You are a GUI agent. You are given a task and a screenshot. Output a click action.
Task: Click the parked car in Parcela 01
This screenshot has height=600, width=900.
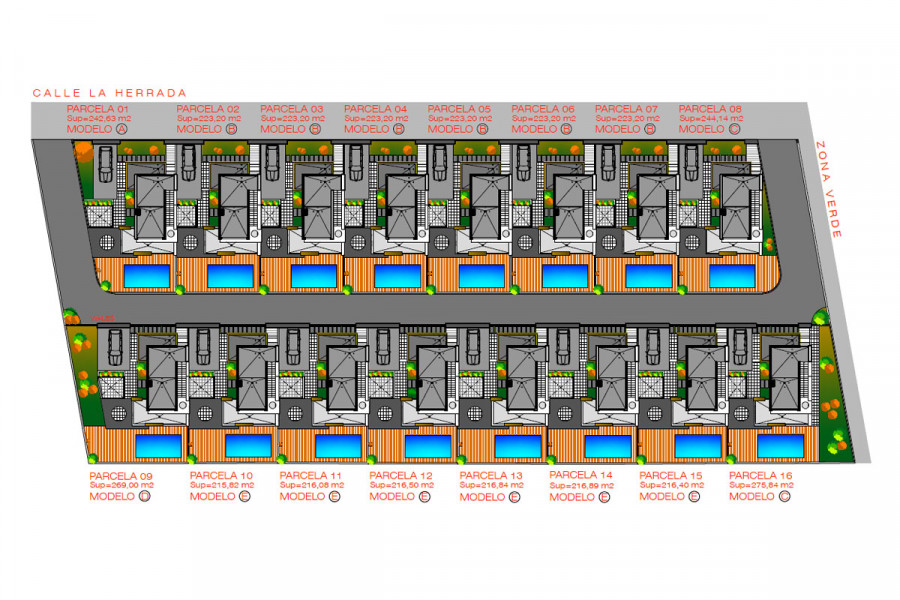click(106, 161)
